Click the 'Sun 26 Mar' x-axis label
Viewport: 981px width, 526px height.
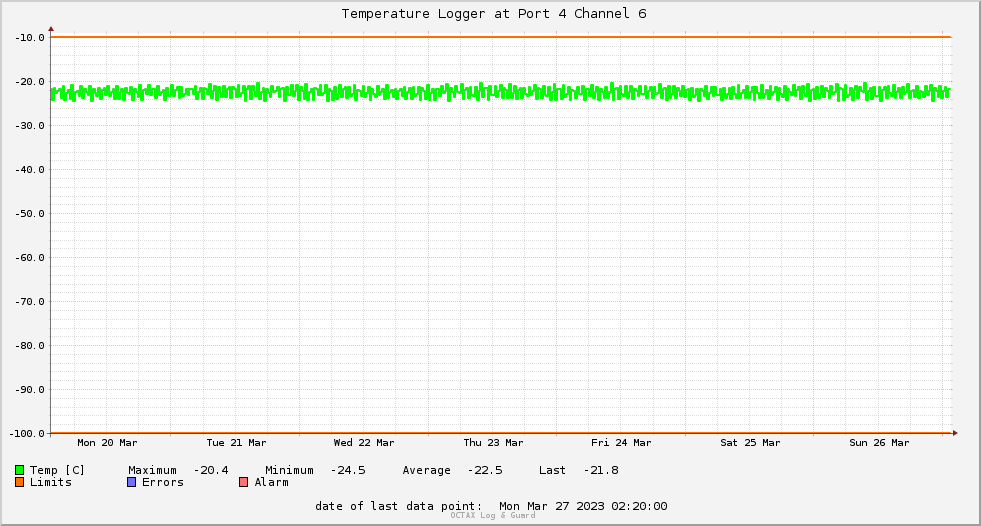point(879,443)
